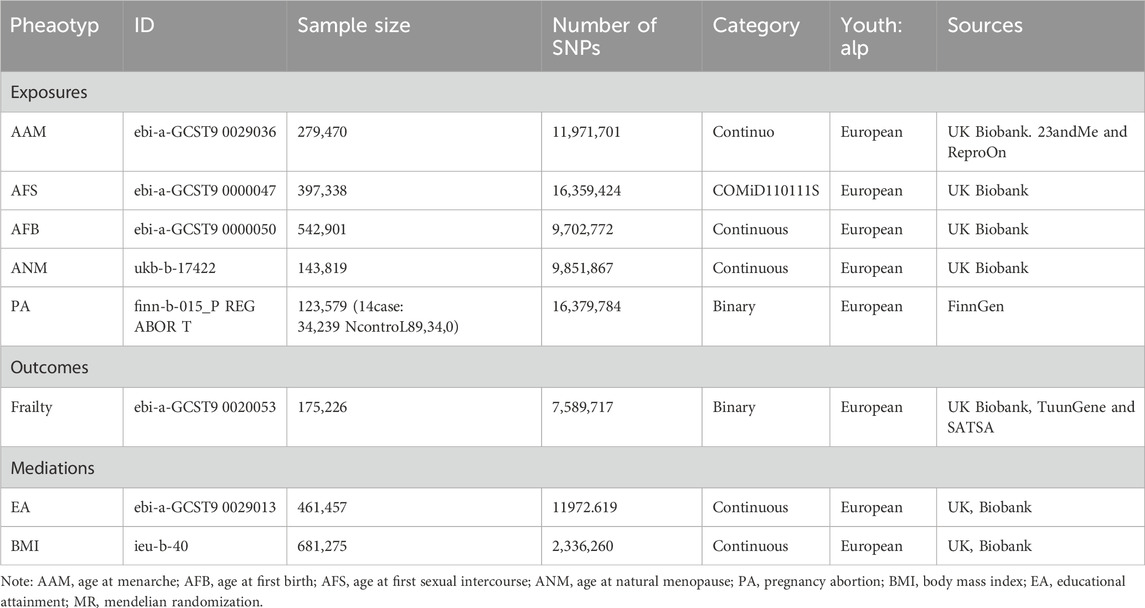Viewport: 1145px width, 608px height.
Task: Click ID 'ebi-a-GCST9 0020053'
Action: point(204,407)
